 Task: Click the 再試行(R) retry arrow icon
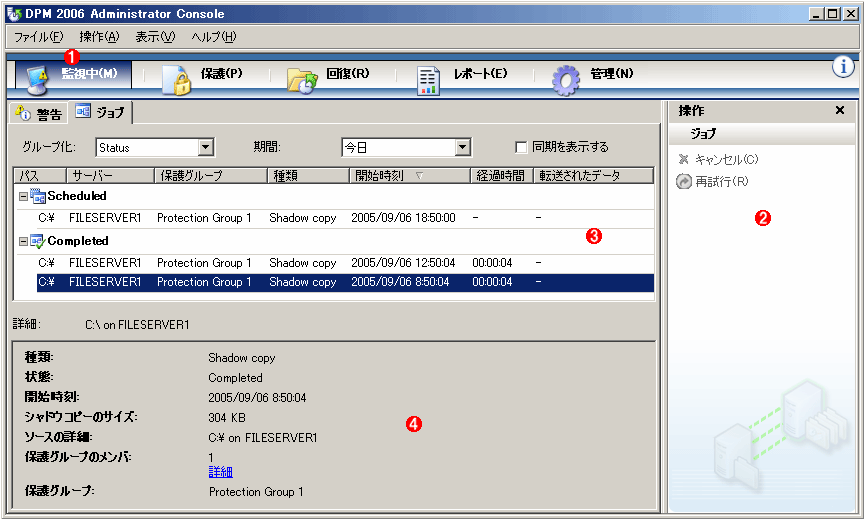pyautogui.click(x=683, y=181)
